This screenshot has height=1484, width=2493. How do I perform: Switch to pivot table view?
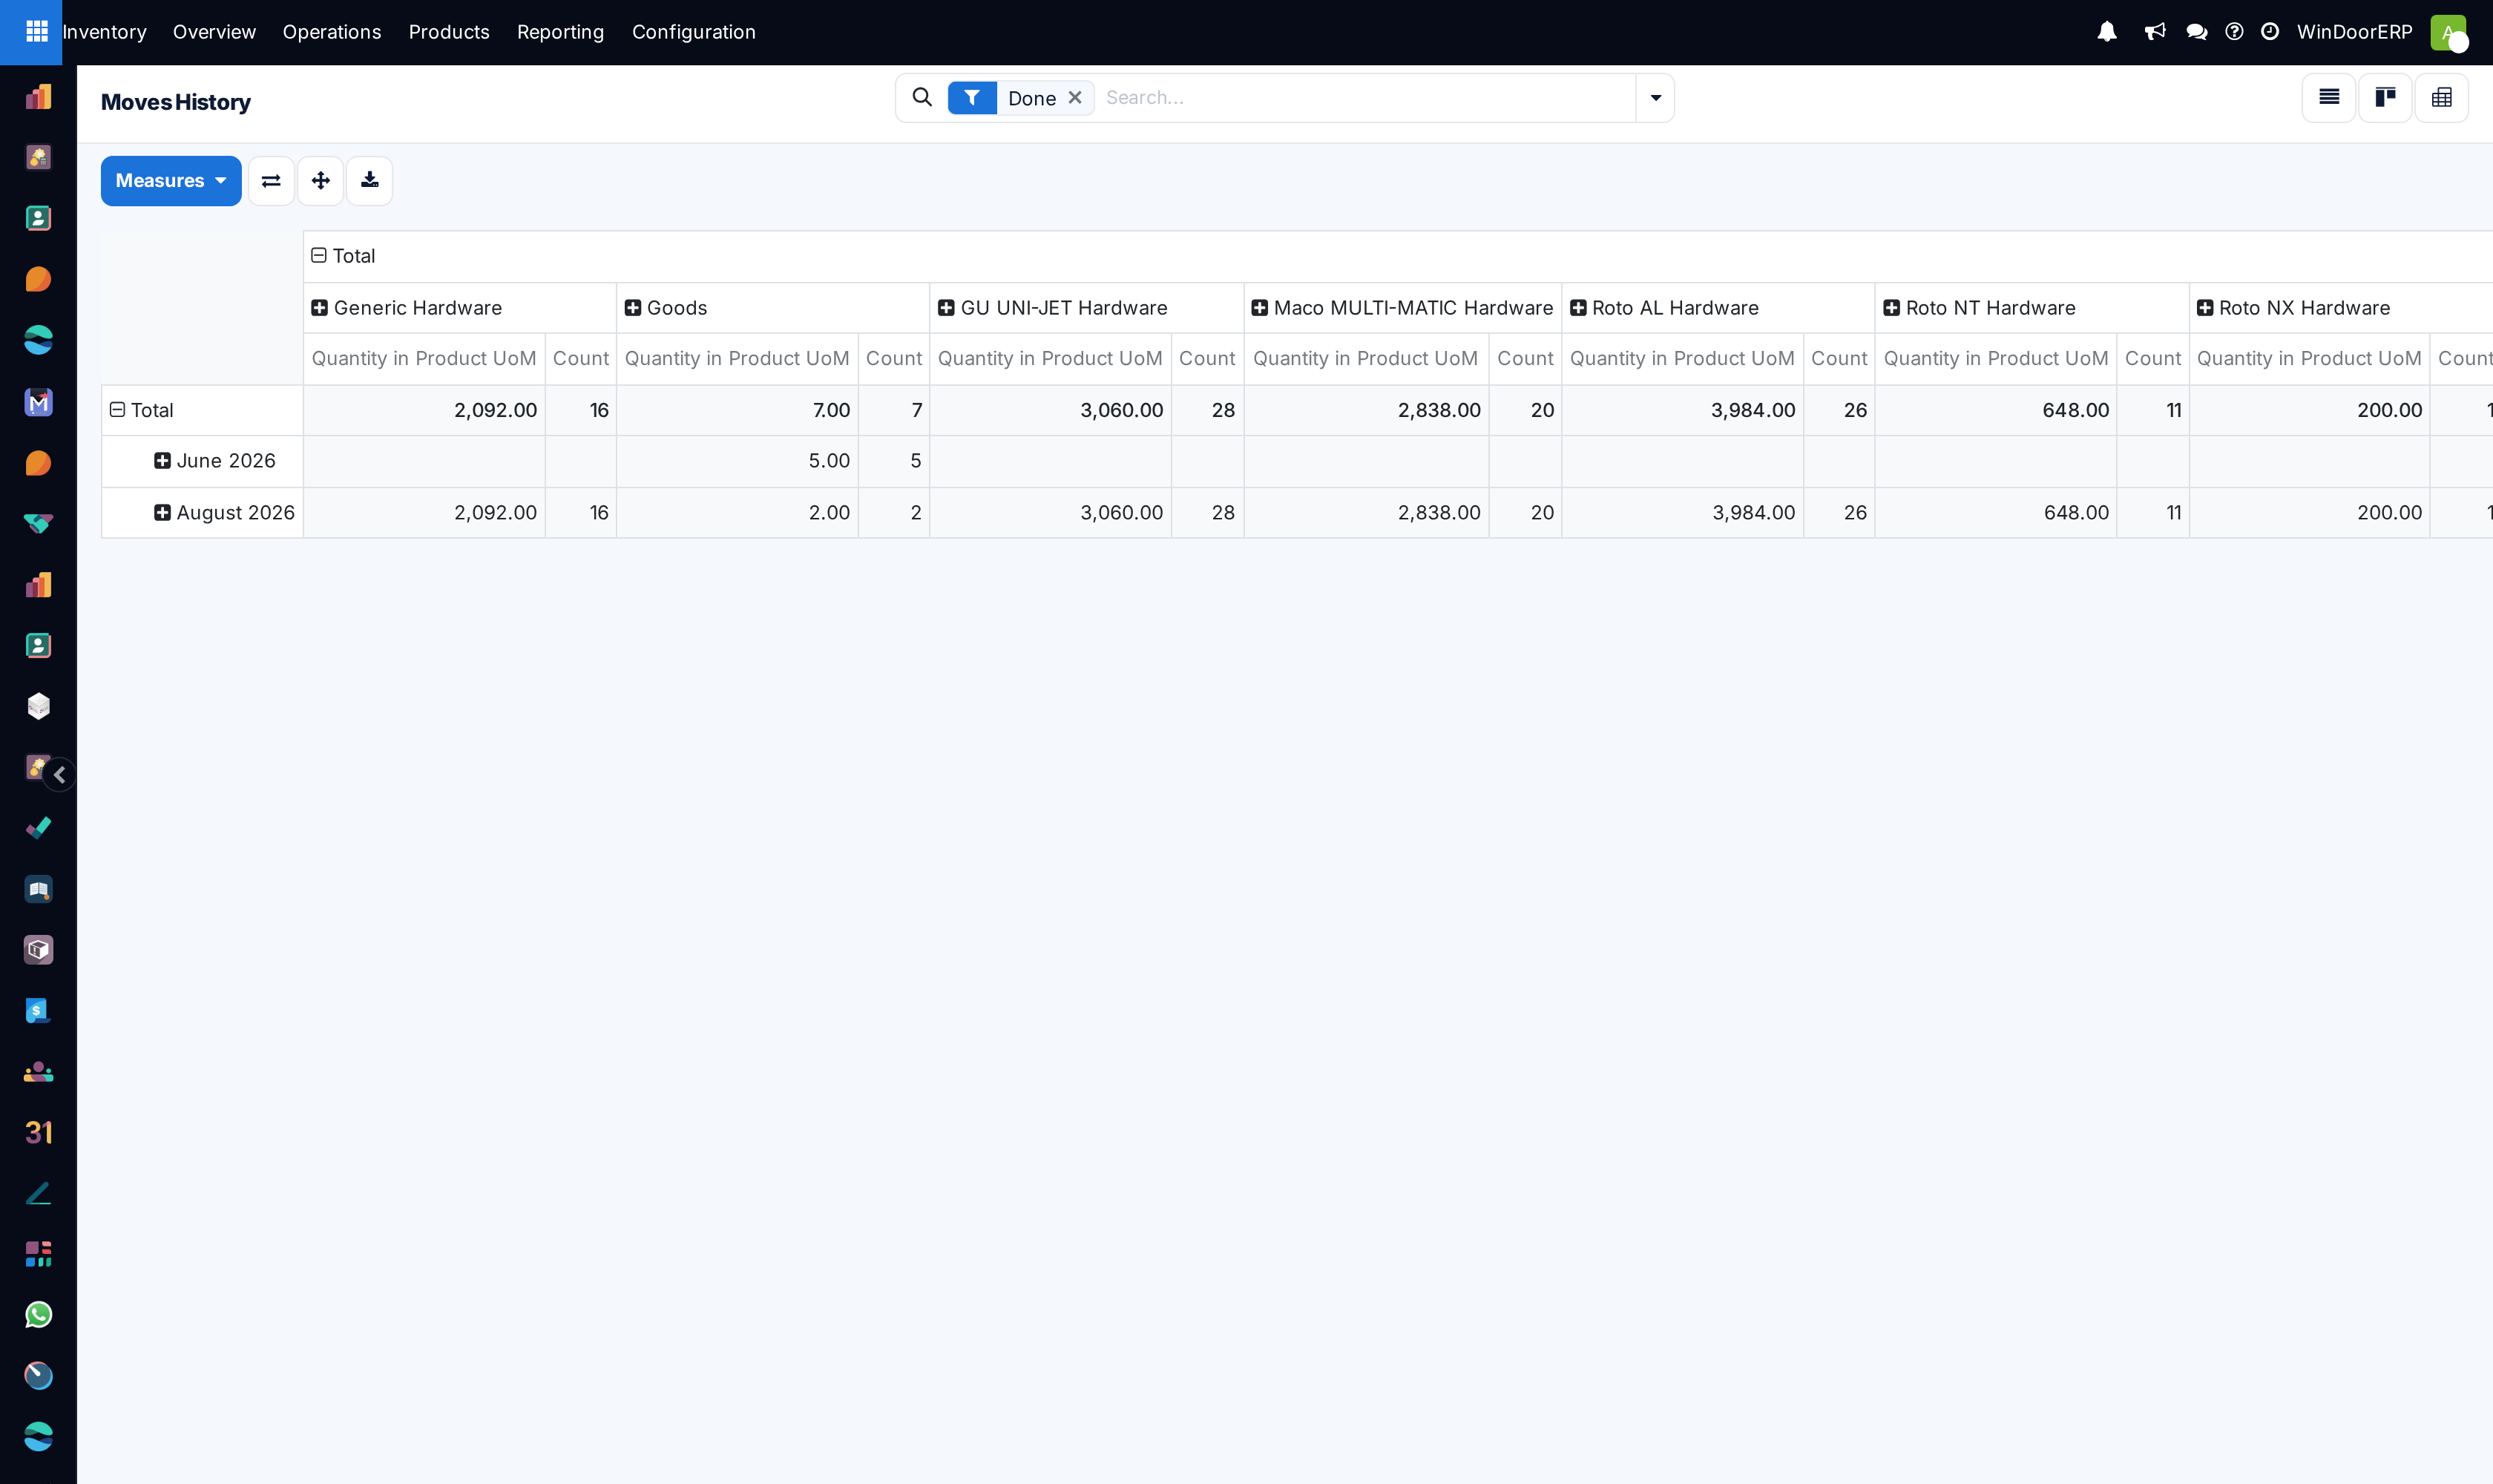2442,98
